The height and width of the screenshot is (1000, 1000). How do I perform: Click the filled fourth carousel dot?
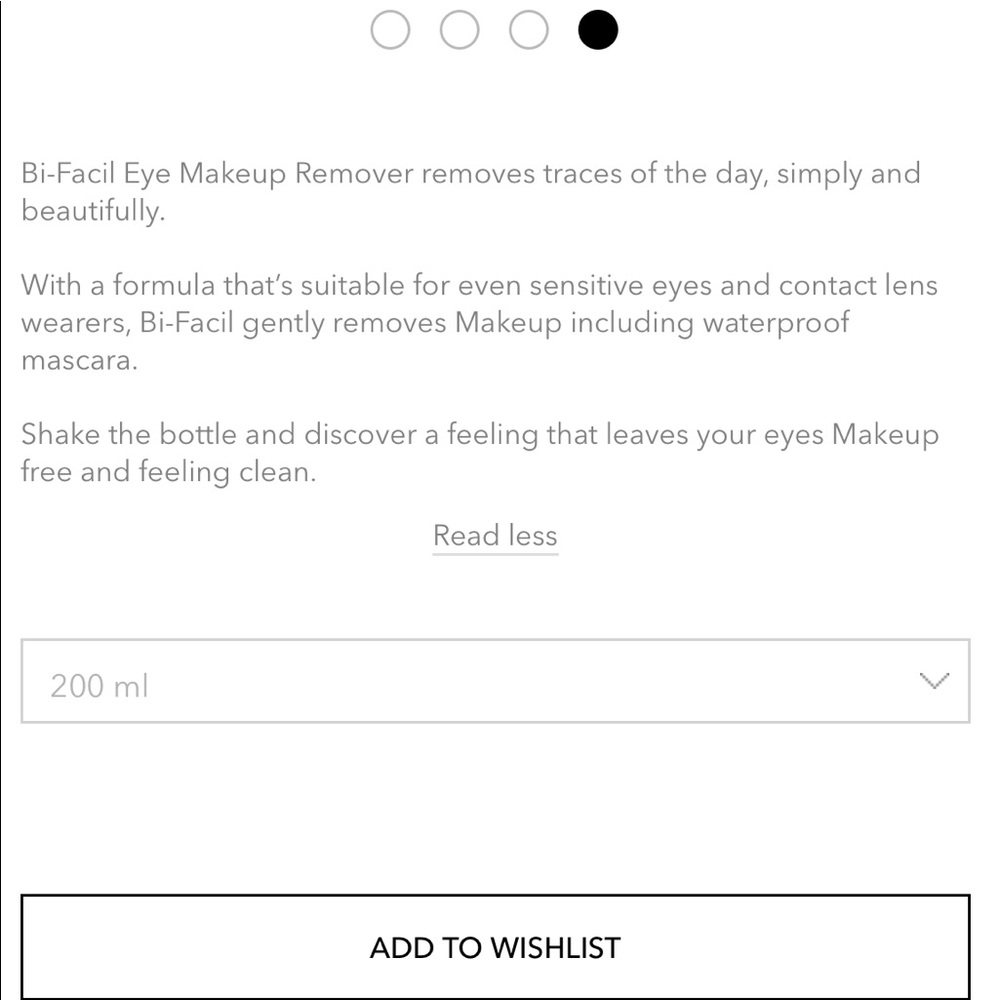coord(598,30)
